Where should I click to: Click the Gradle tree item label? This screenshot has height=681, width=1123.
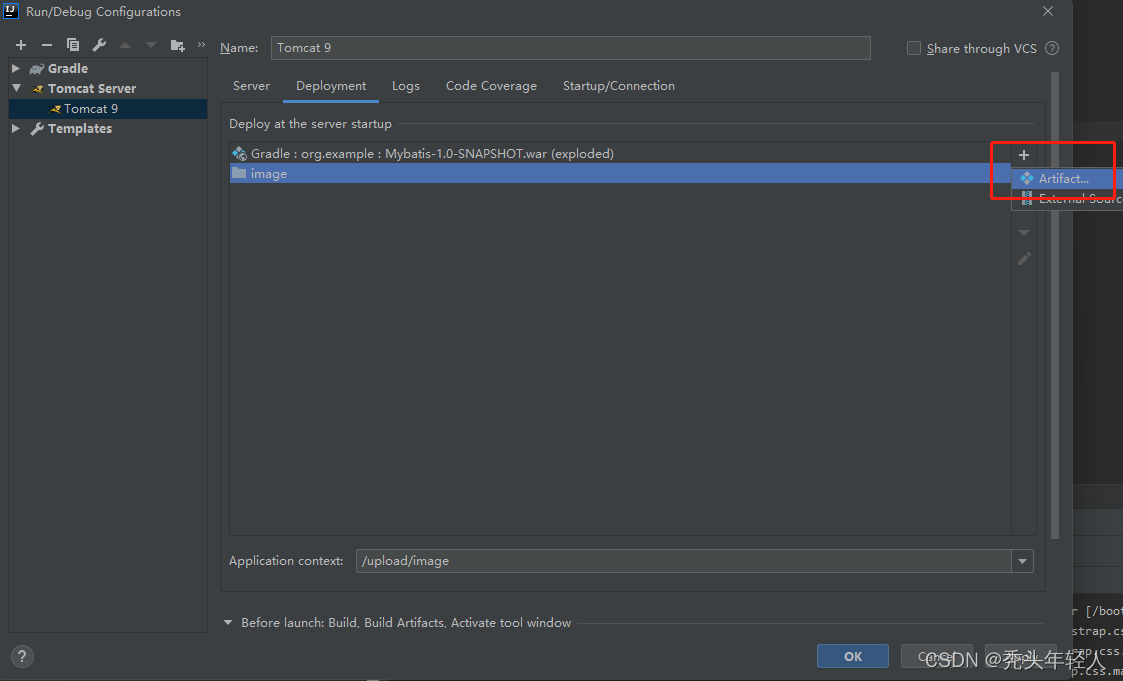coord(68,69)
